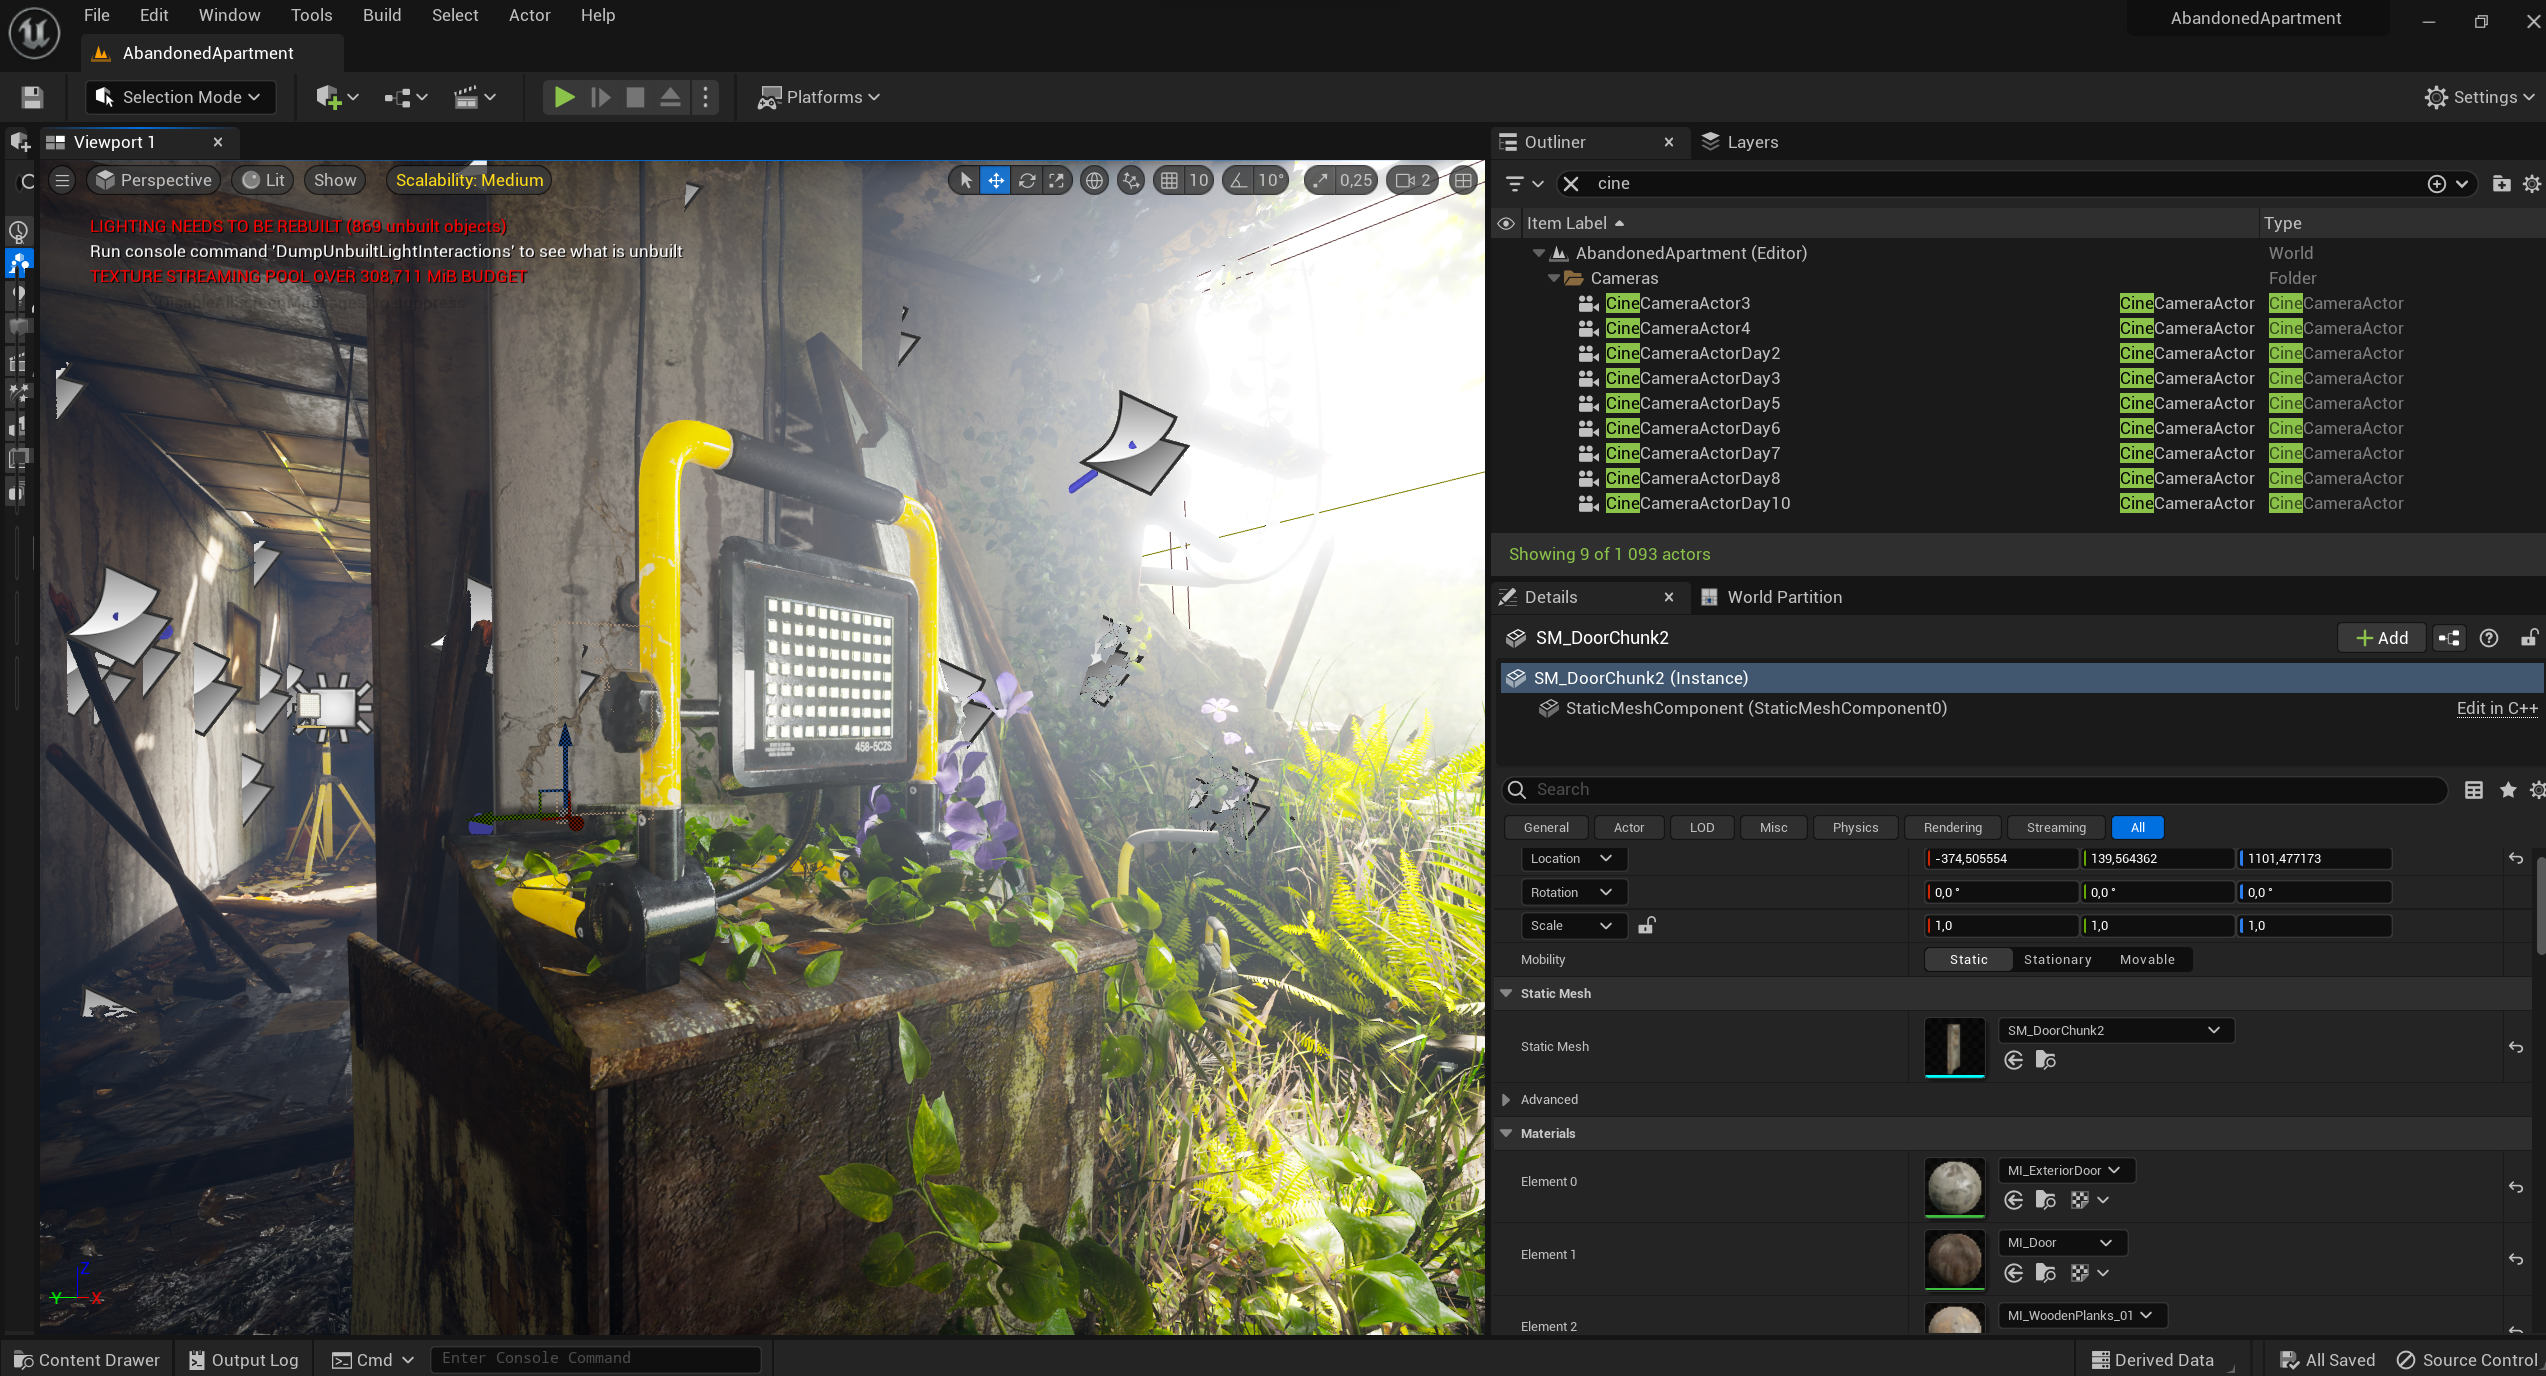Toggle grid snapping icon
Image resolution: width=2546 pixels, height=1376 pixels.
[x=1169, y=180]
